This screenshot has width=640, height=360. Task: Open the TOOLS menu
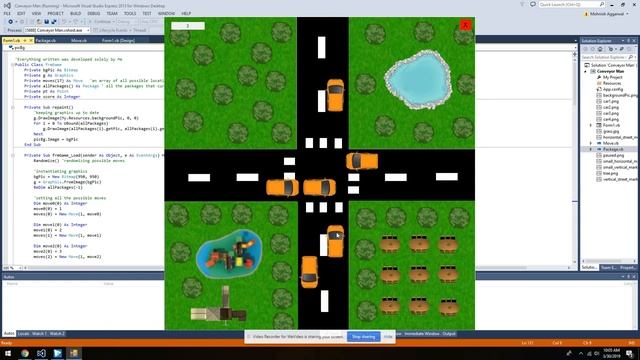130,13
